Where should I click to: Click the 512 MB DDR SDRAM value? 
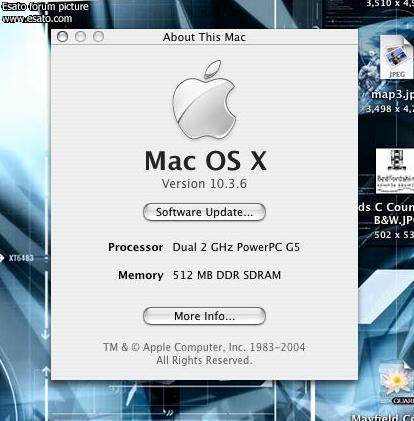tap(227, 275)
